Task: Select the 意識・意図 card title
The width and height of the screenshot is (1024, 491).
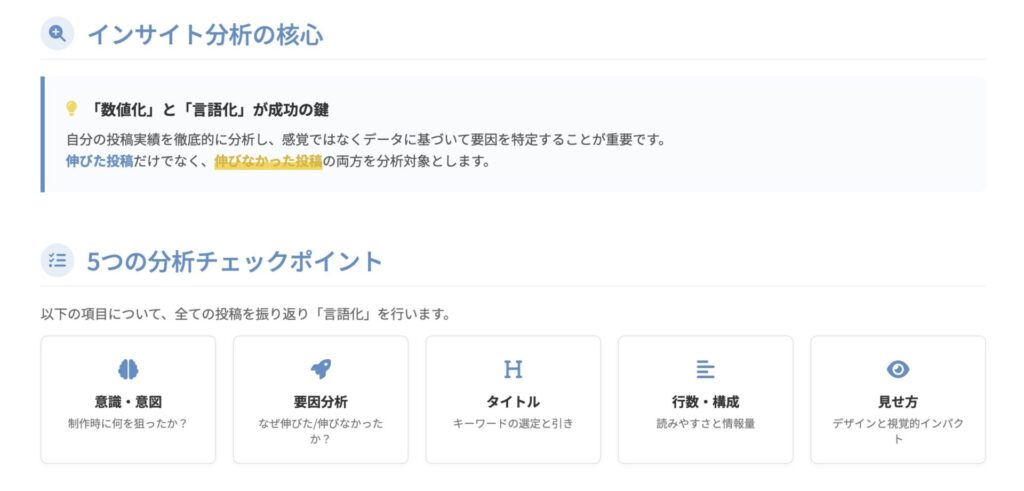Action: (128, 402)
